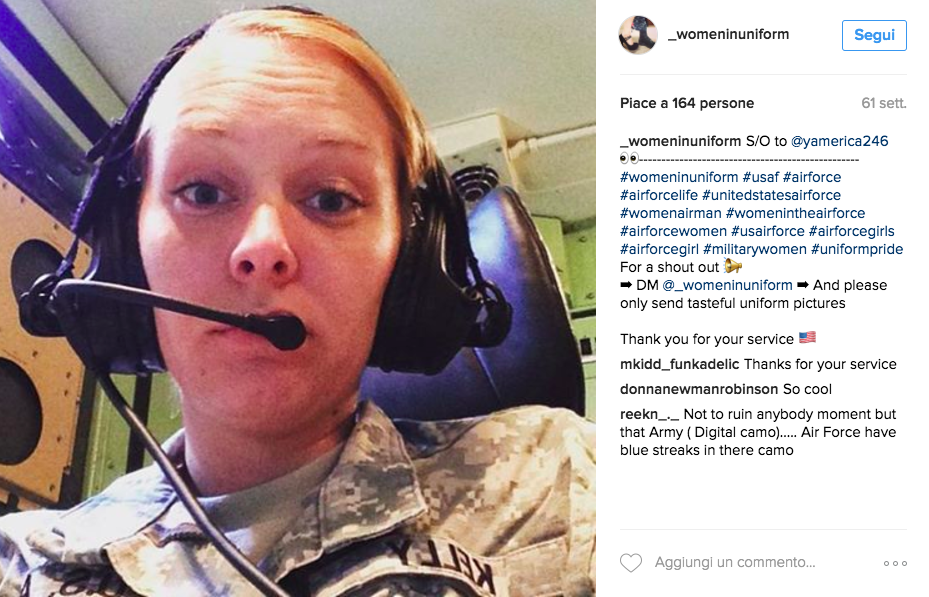Open the #unitedstatesairforce hashtag

point(771,195)
